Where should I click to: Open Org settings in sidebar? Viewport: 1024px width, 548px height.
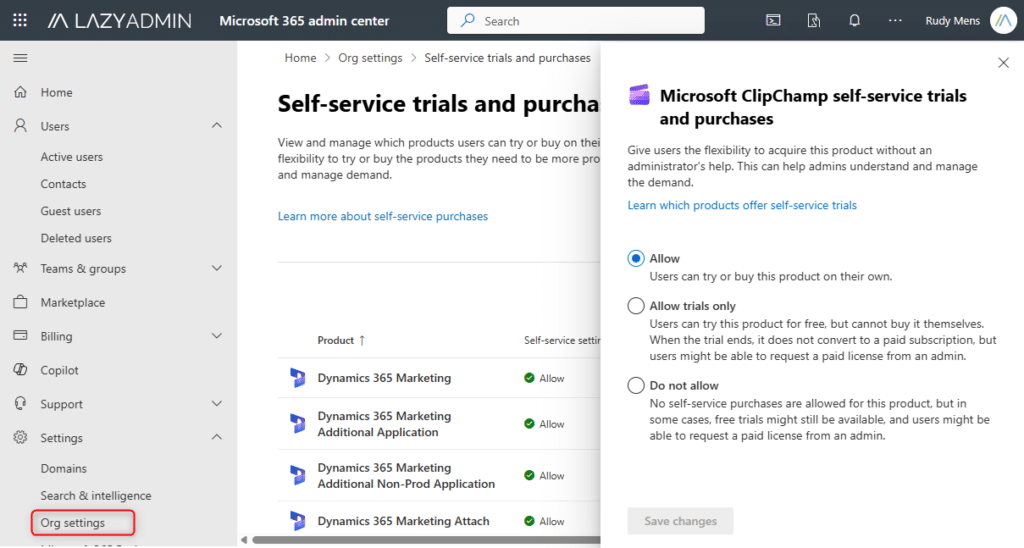72,523
